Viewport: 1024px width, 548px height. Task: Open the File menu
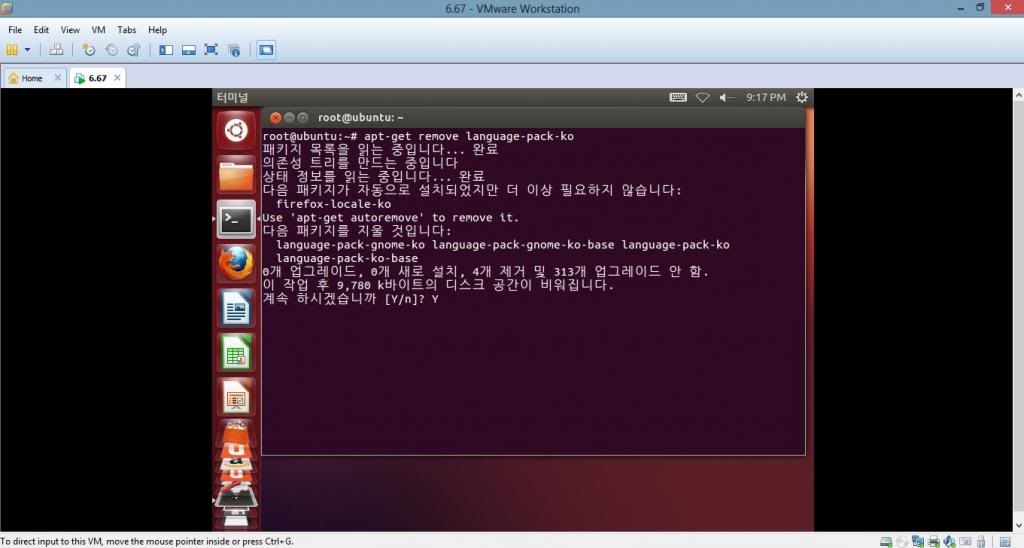(x=15, y=30)
